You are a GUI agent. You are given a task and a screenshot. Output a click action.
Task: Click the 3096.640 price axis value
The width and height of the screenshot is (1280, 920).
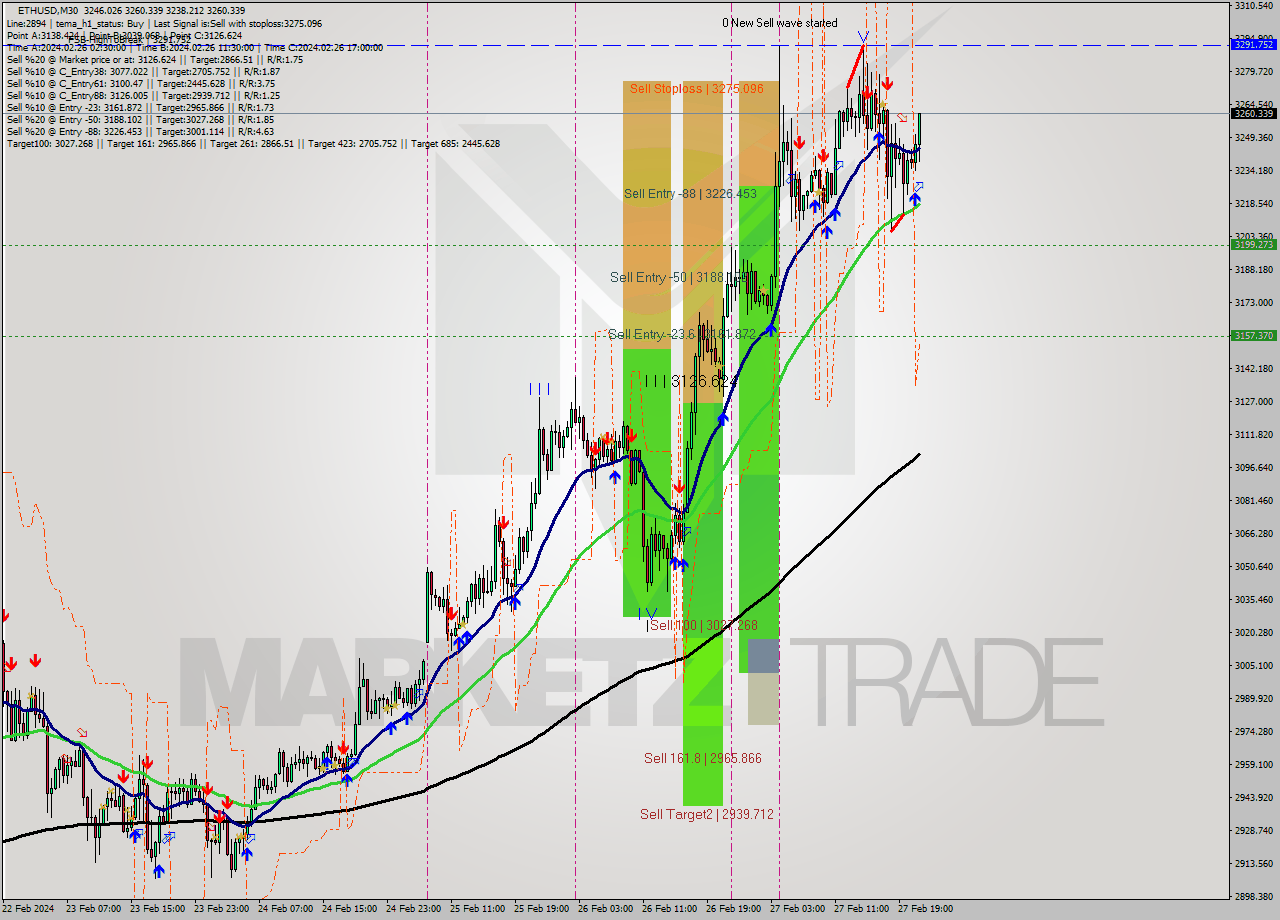point(1253,468)
